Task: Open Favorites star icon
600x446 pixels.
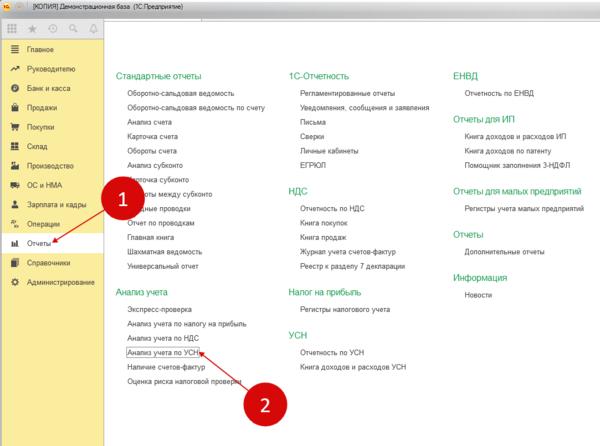Action: (33, 29)
